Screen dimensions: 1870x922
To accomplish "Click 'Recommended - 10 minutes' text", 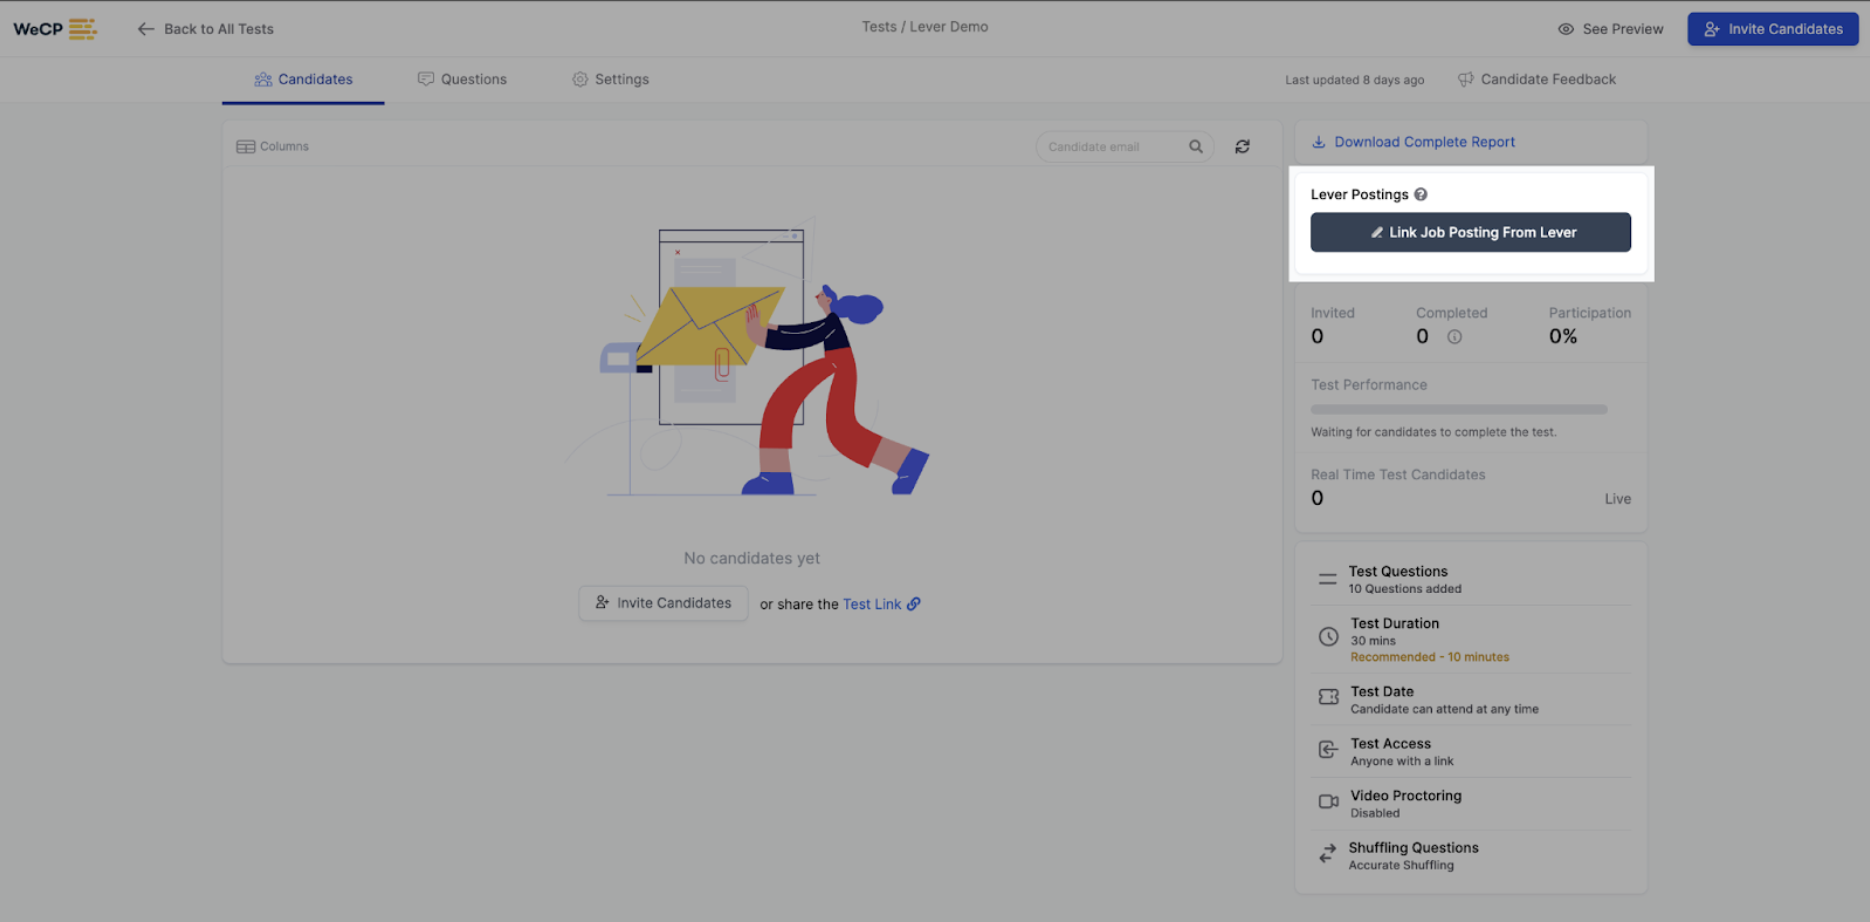I will (1430, 657).
